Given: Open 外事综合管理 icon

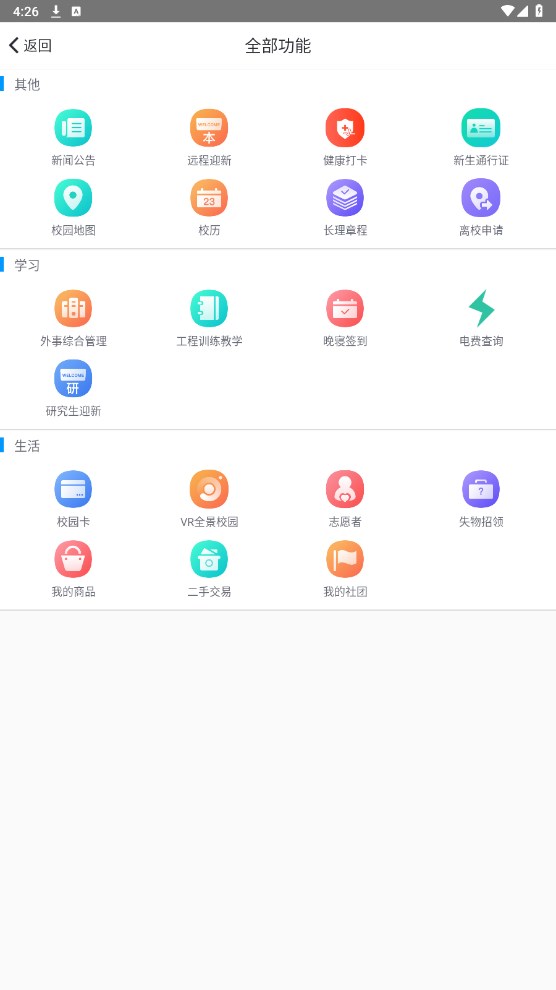Looking at the screenshot, I should pyautogui.click(x=73, y=309).
